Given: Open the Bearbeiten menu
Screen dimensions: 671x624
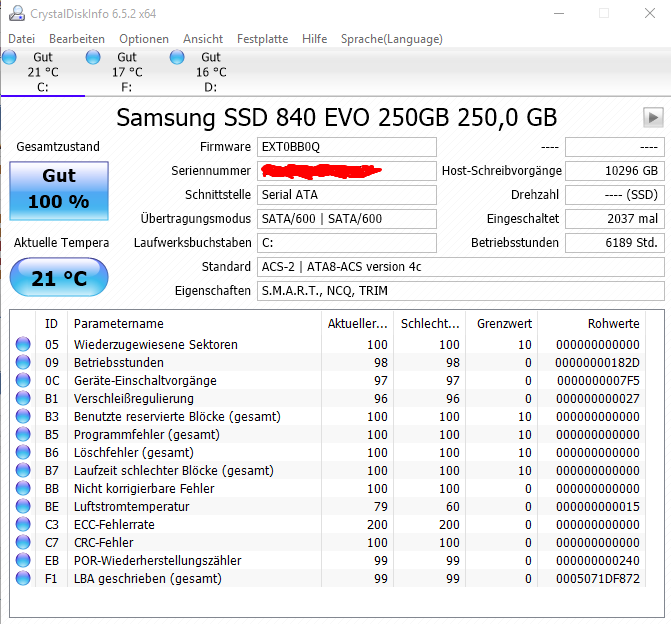Looking at the screenshot, I should (x=77, y=39).
